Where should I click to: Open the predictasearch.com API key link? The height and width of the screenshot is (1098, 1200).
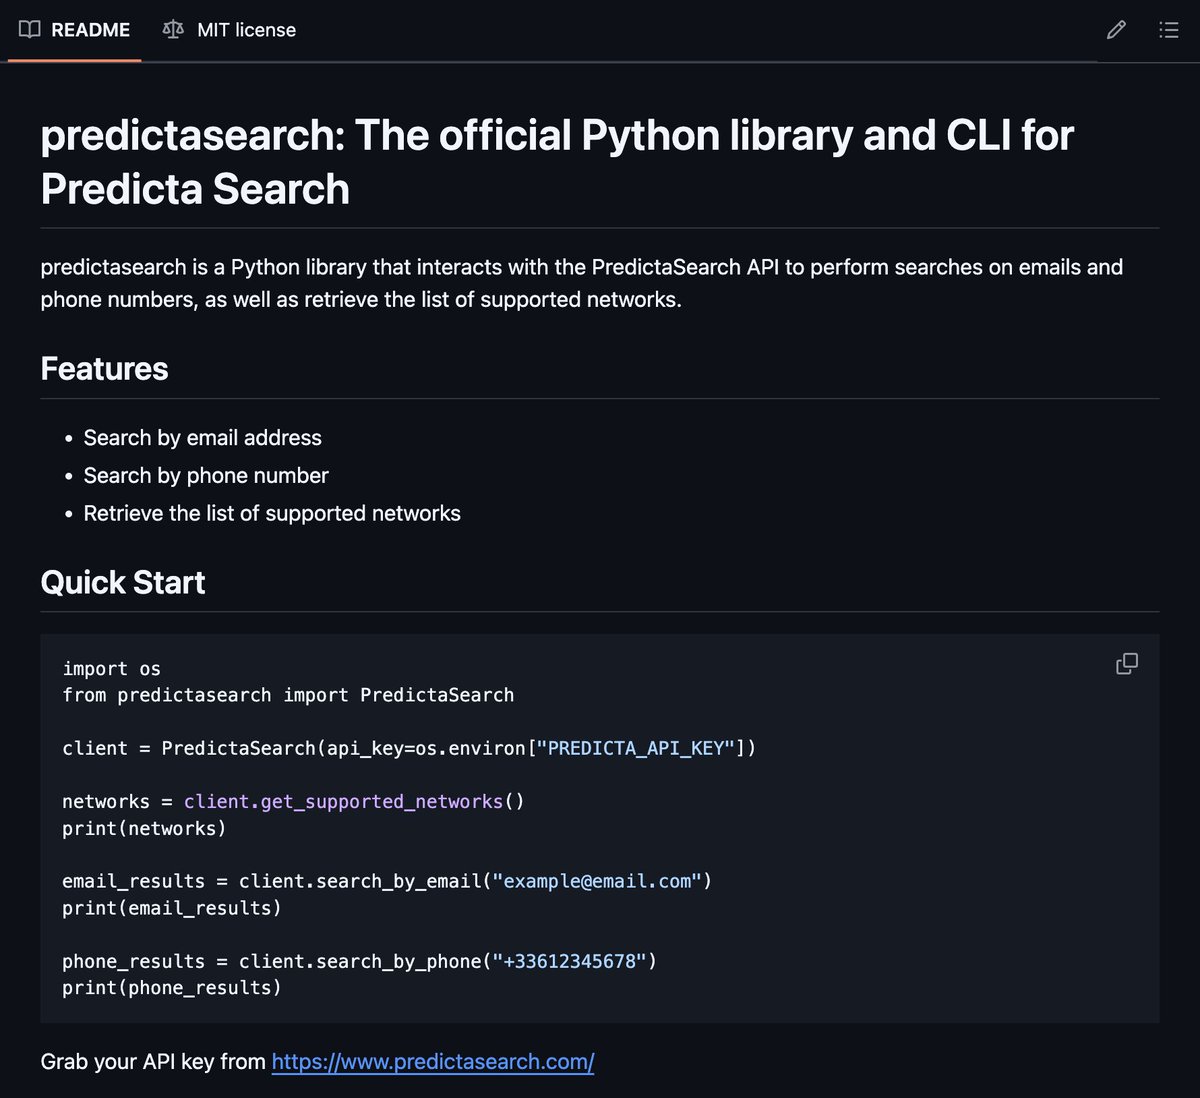point(433,1061)
